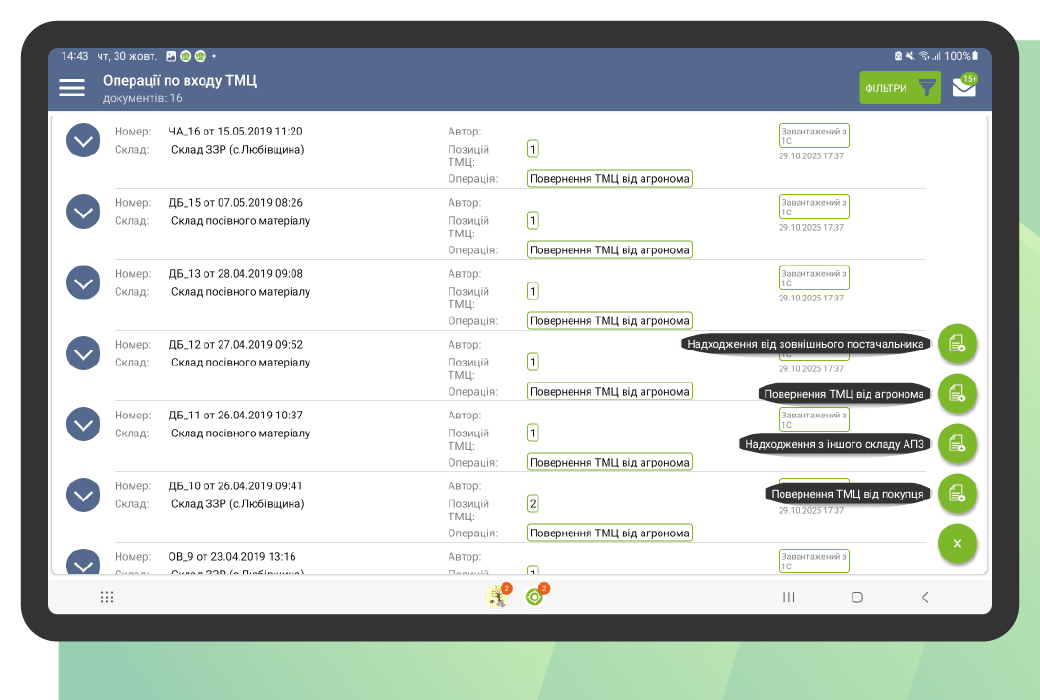The height and width of the screenshot is (700, 1040).
Task: Open the Android app drawer grid
Action: coord(107,597)
